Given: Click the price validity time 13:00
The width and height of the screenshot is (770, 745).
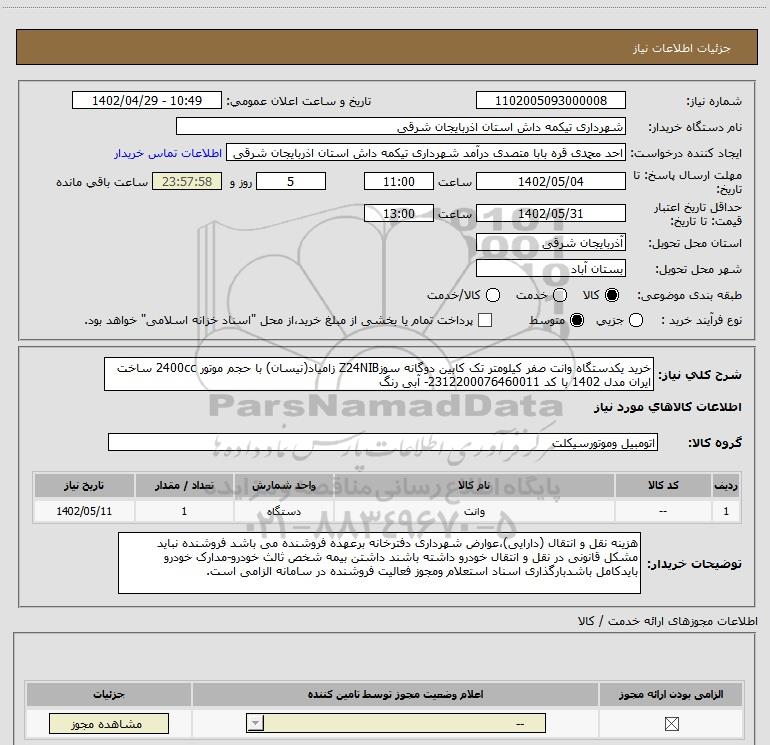Looking at the screenshot, I should (x=399, y=213).
